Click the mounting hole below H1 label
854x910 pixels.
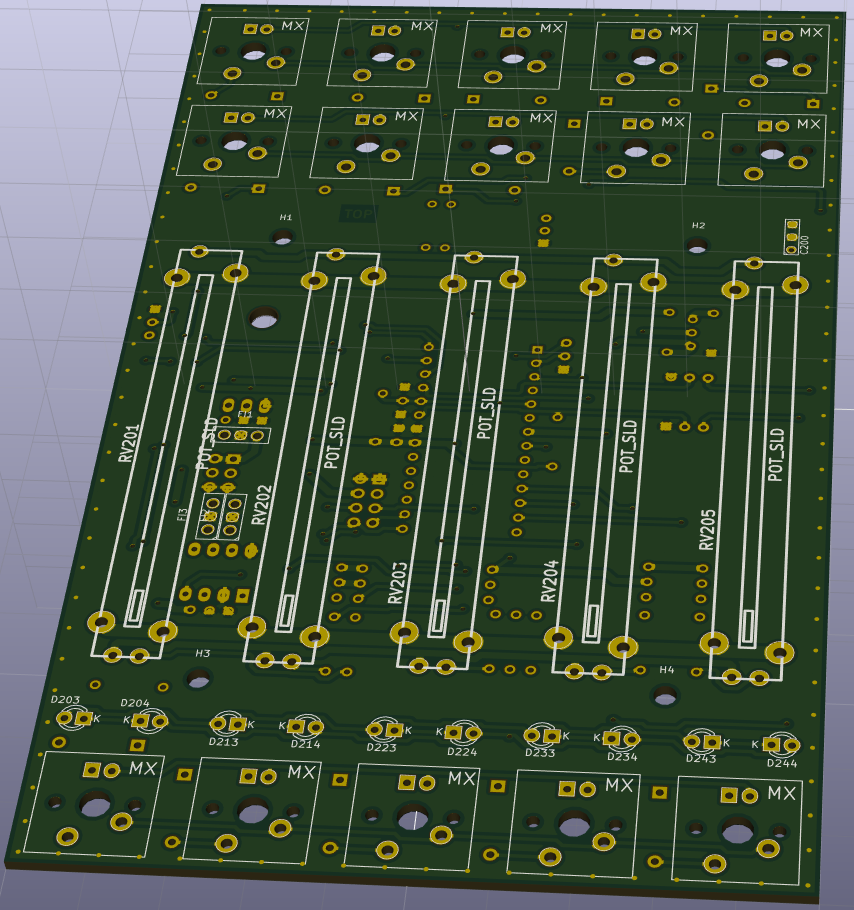283,237
